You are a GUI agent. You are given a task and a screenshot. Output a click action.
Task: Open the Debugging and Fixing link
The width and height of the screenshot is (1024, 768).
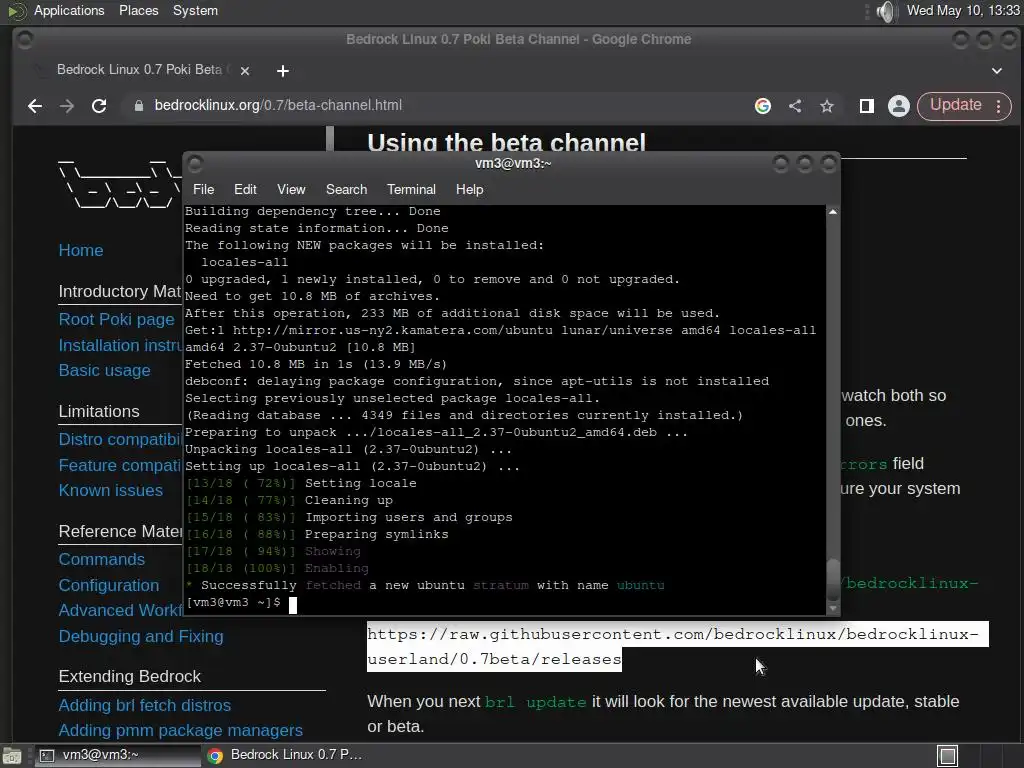(x=141, y=636)
